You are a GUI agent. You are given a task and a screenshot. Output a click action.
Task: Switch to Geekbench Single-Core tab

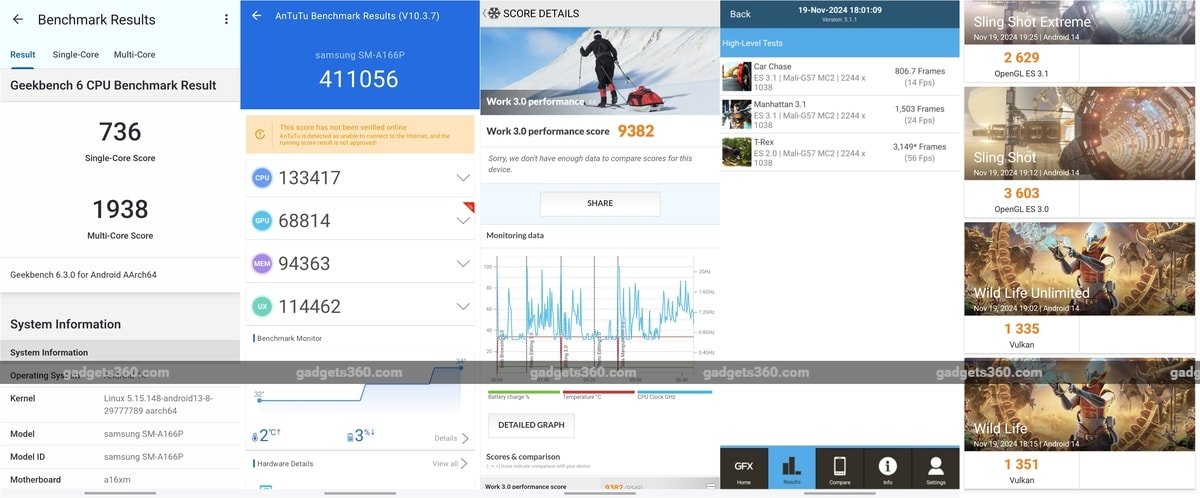point(76,55)
